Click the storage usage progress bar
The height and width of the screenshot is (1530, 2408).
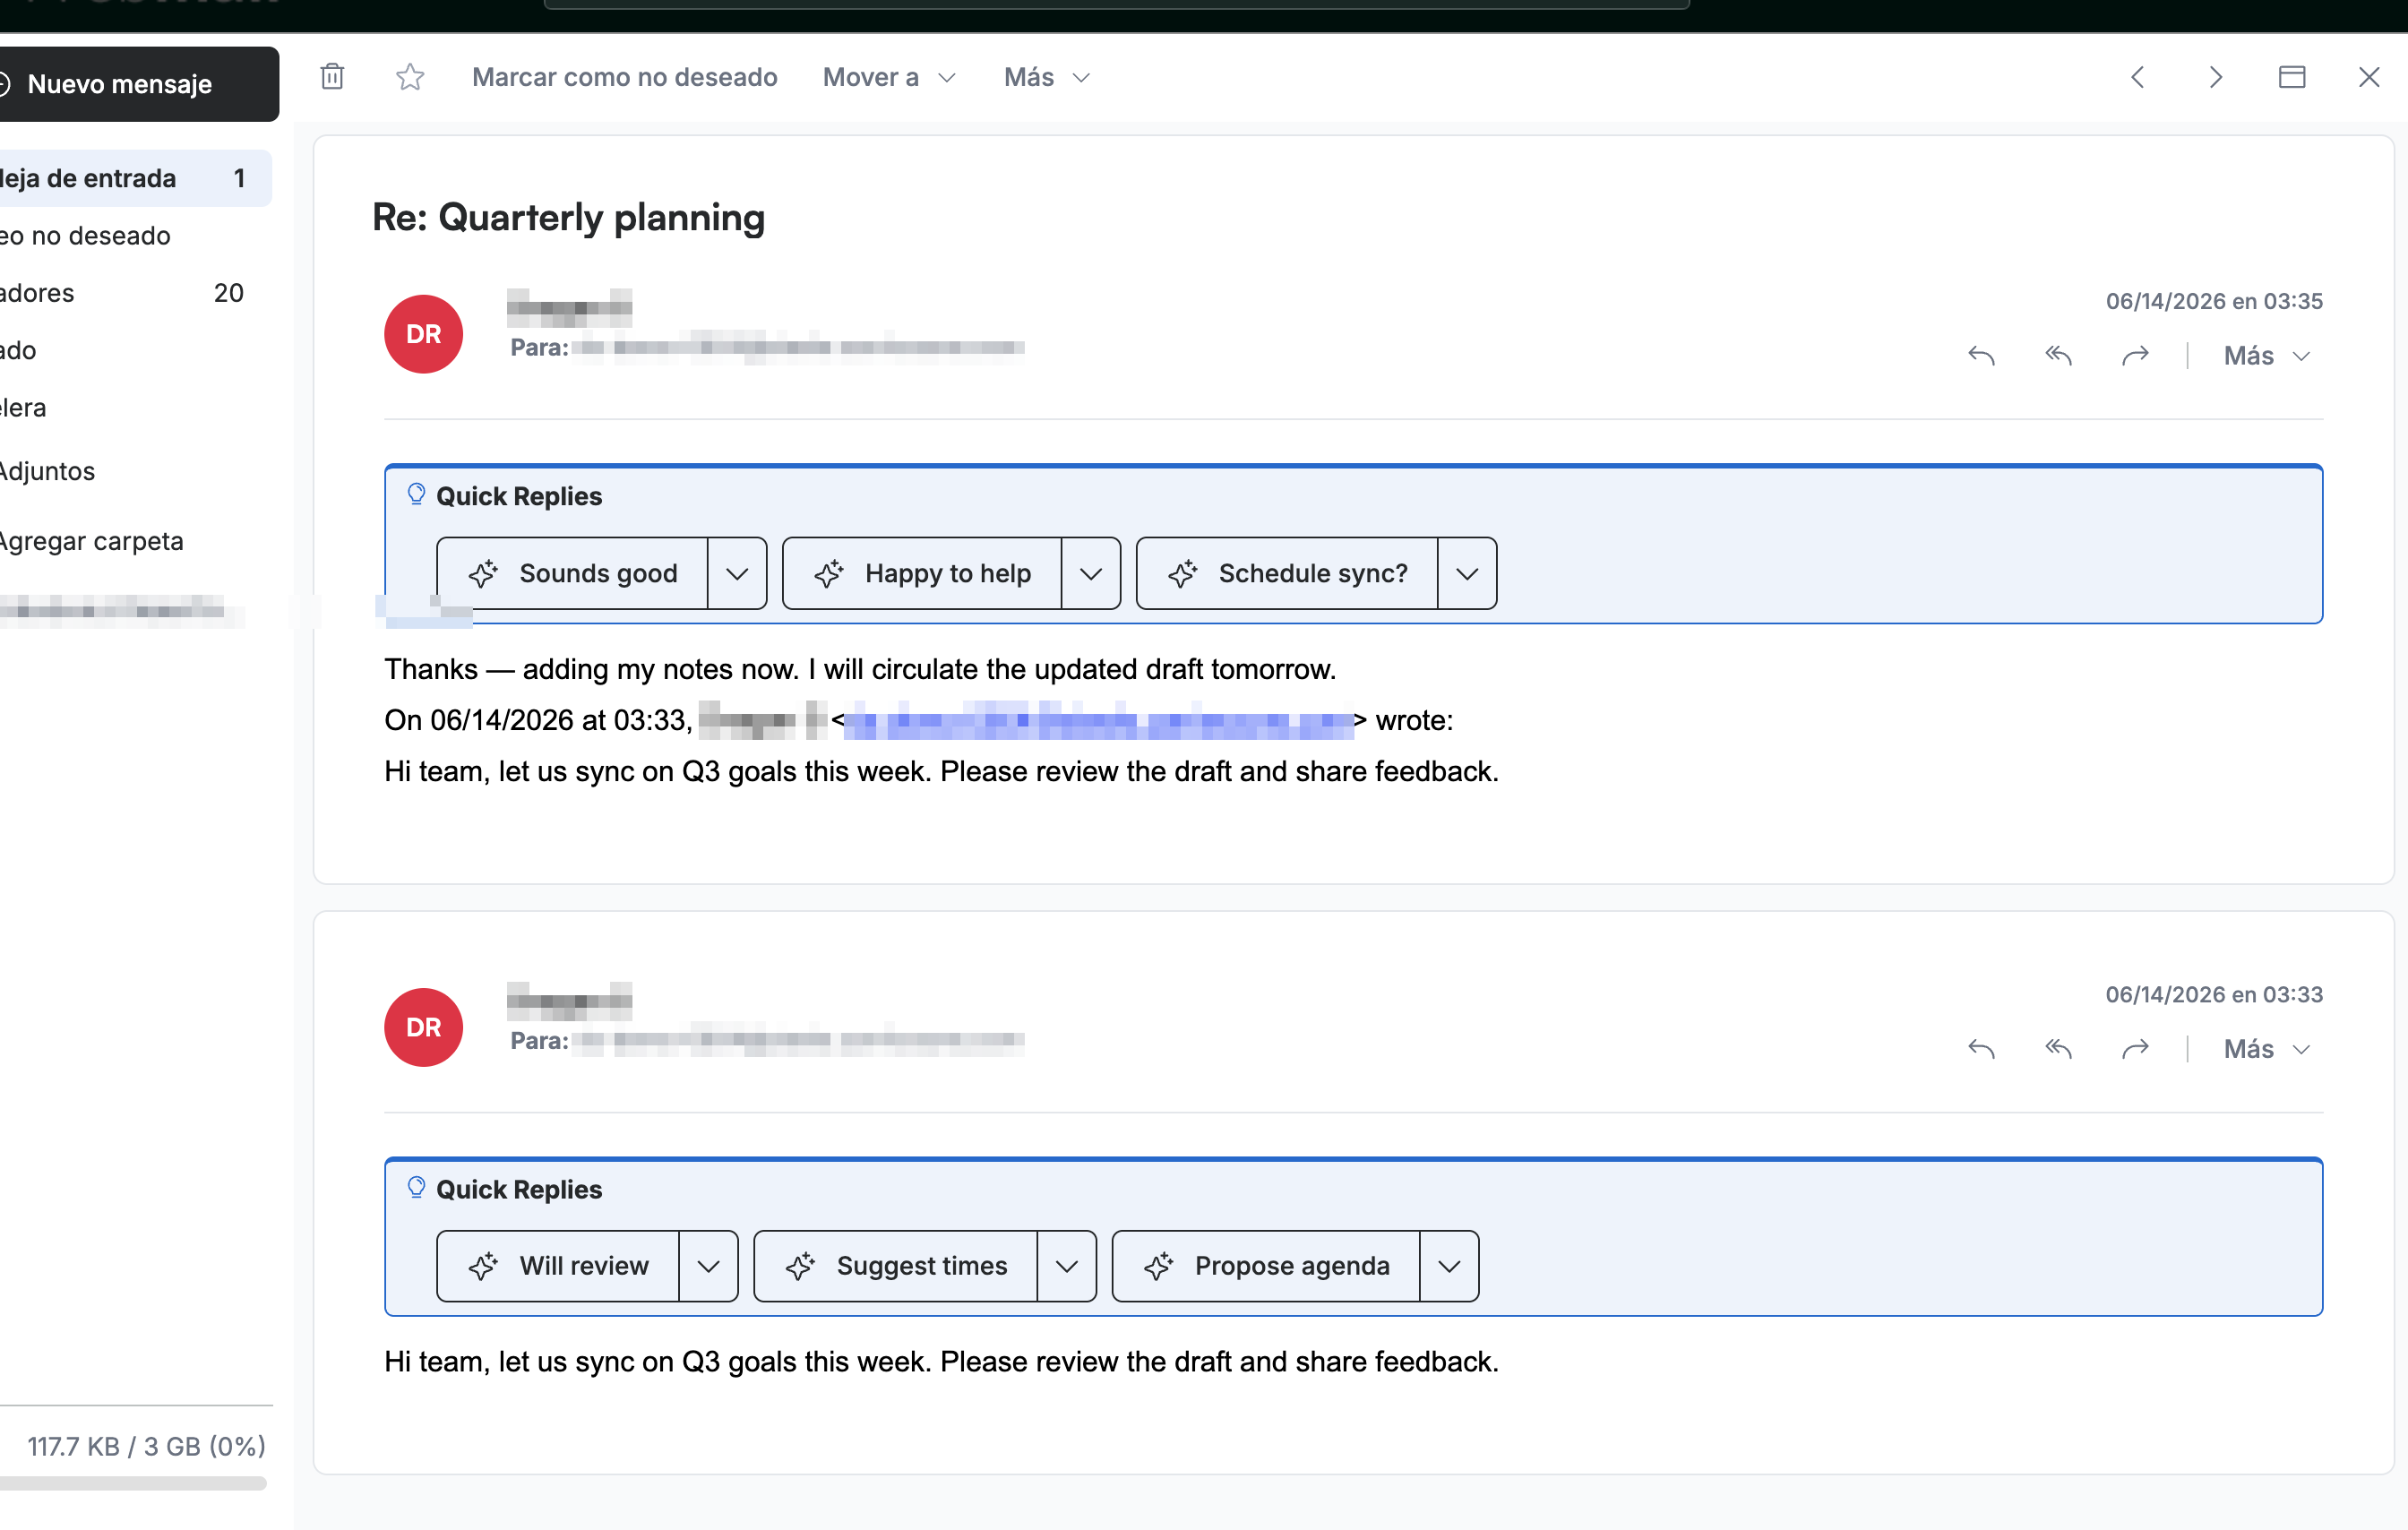[x=133, y=1484]
